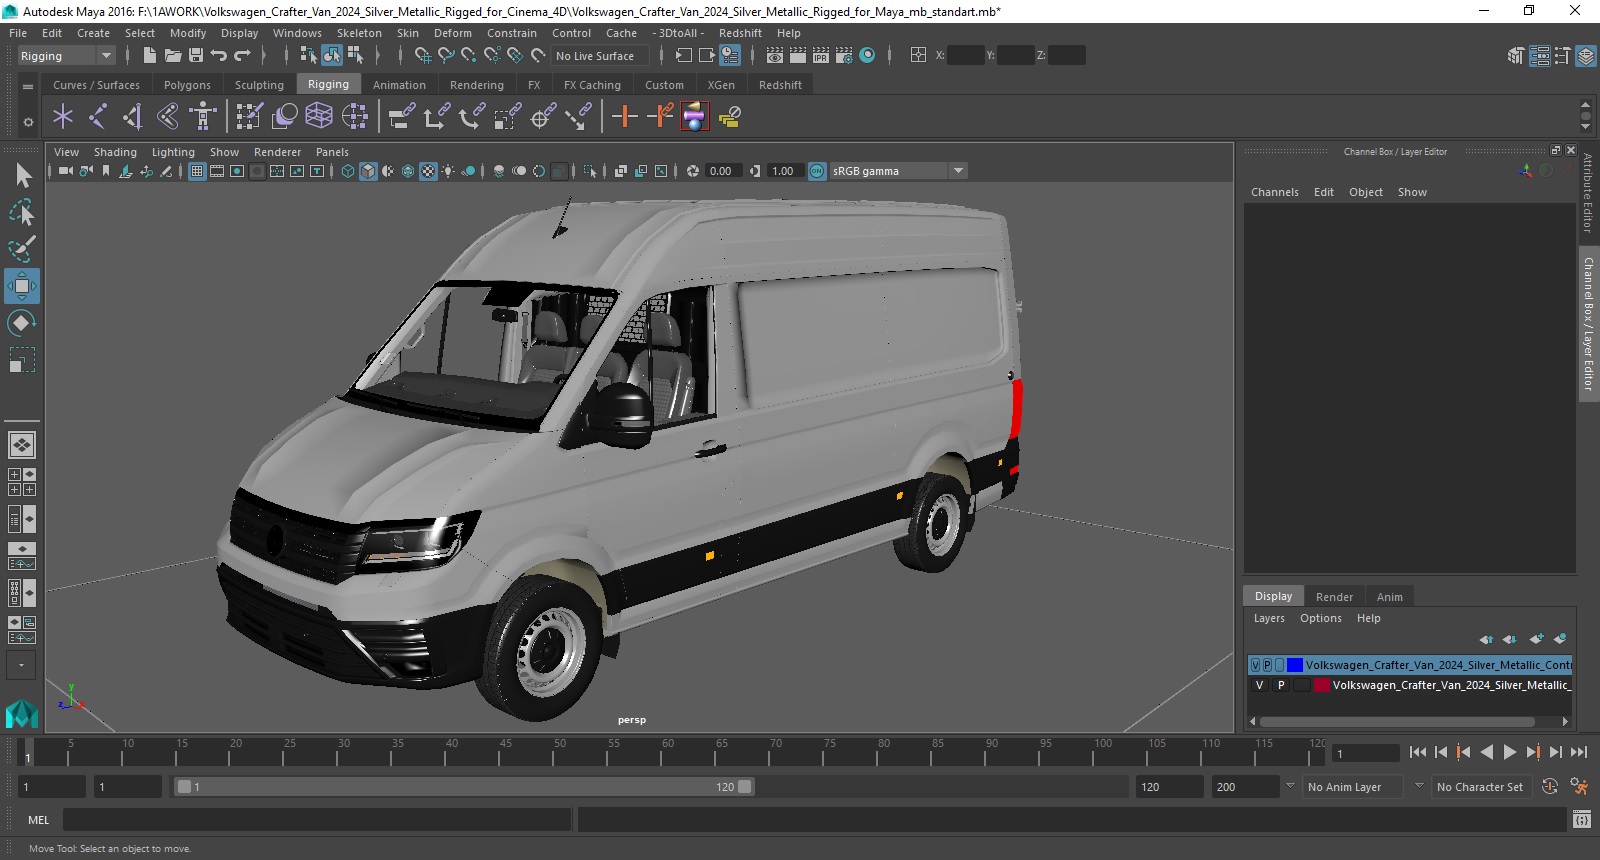Switch to the Render layer tab
The width and height of the screenshot is (1600, 860).
tap(1334, 597)
